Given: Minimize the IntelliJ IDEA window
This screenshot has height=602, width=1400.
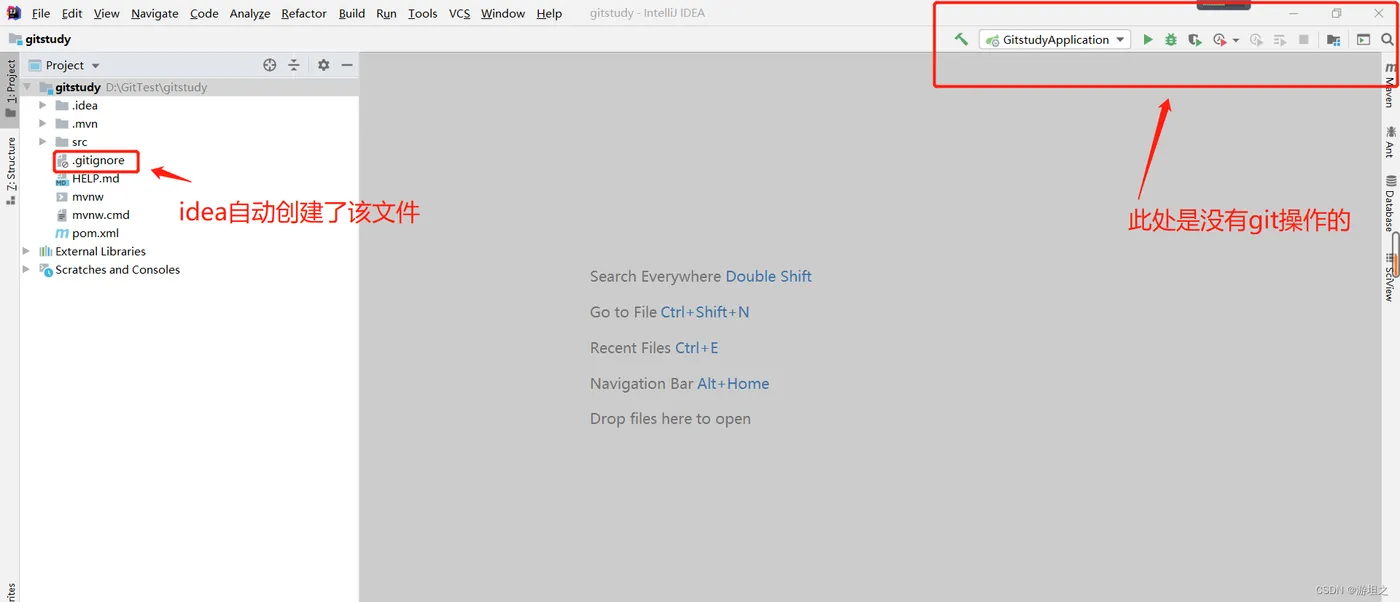Looking at the screenshot, I should [x=1294, y=13].
